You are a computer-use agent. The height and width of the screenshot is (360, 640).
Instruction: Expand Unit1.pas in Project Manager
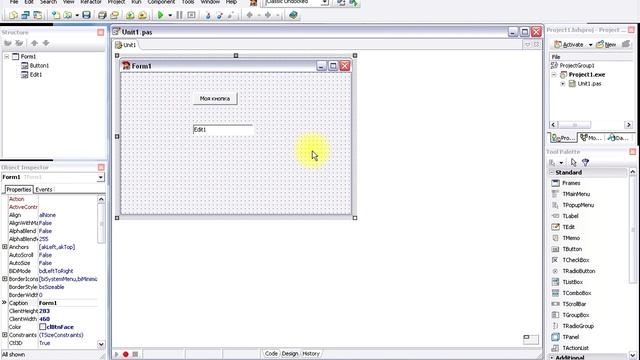click(x=562, y=84)
